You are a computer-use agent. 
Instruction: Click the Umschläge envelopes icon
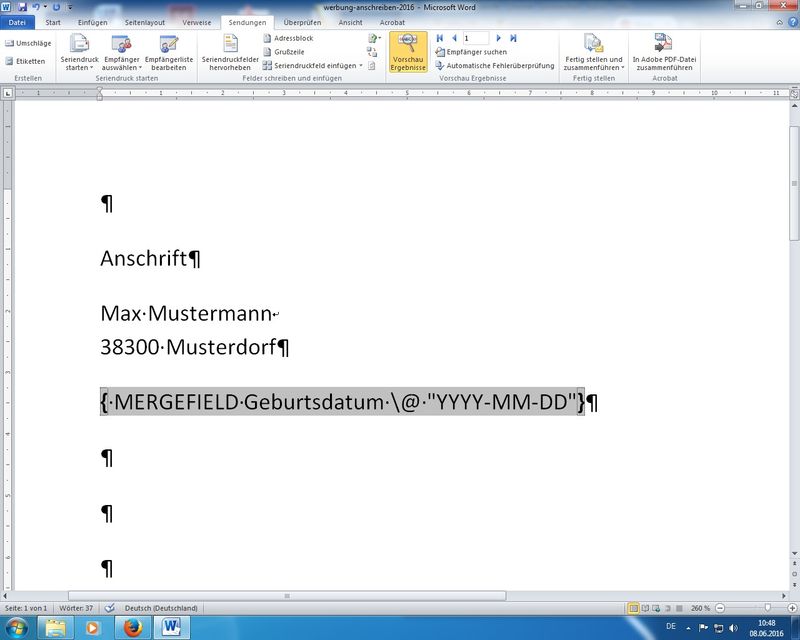[x=9, y=43]
